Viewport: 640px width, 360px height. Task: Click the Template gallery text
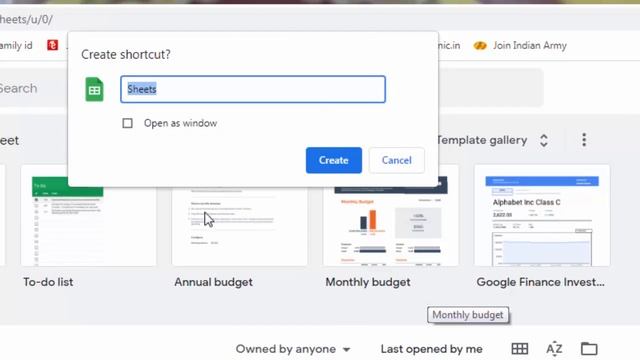tap(482, 140)
